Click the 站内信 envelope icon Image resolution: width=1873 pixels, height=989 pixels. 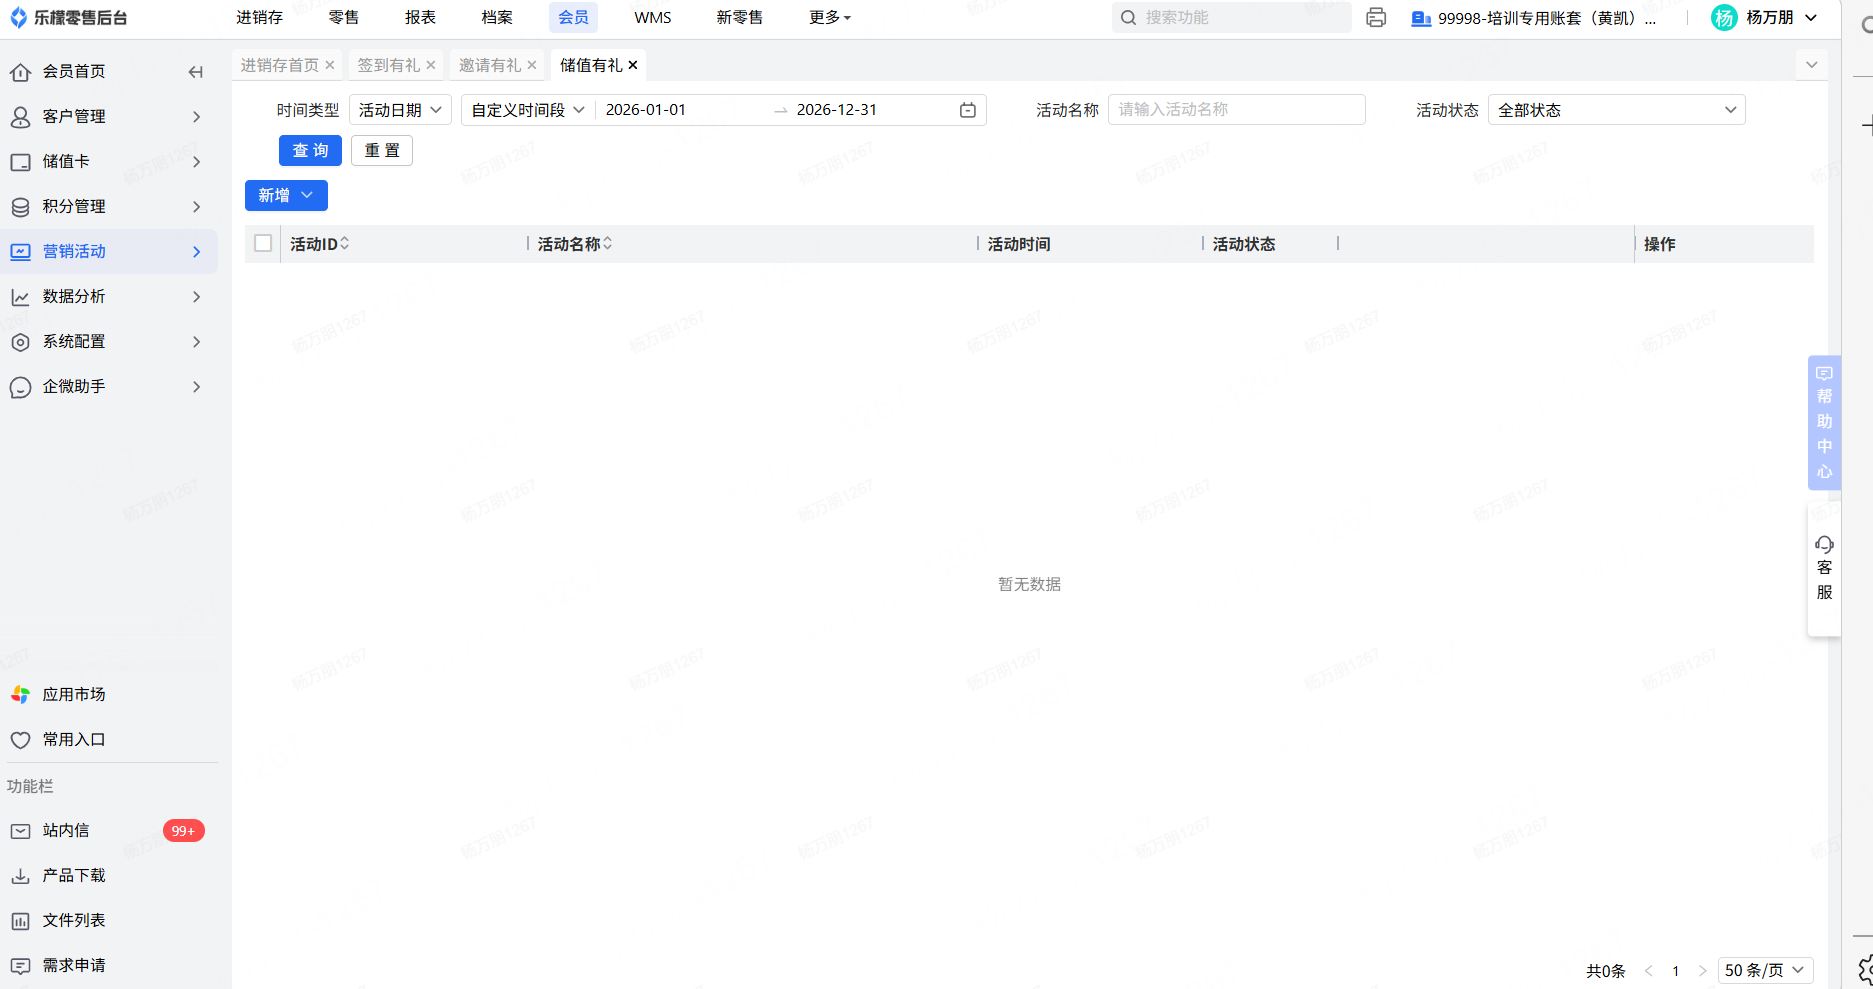[x=20, y=830]
